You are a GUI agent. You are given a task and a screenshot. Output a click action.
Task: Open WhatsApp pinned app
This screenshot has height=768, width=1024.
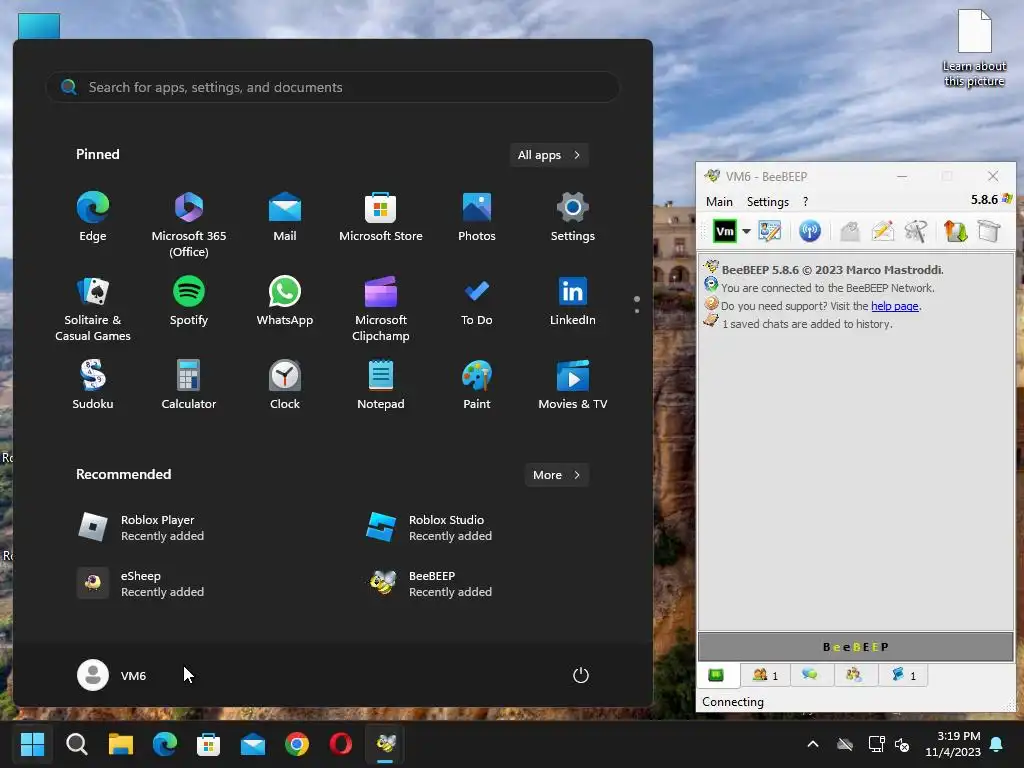point(285,302)
